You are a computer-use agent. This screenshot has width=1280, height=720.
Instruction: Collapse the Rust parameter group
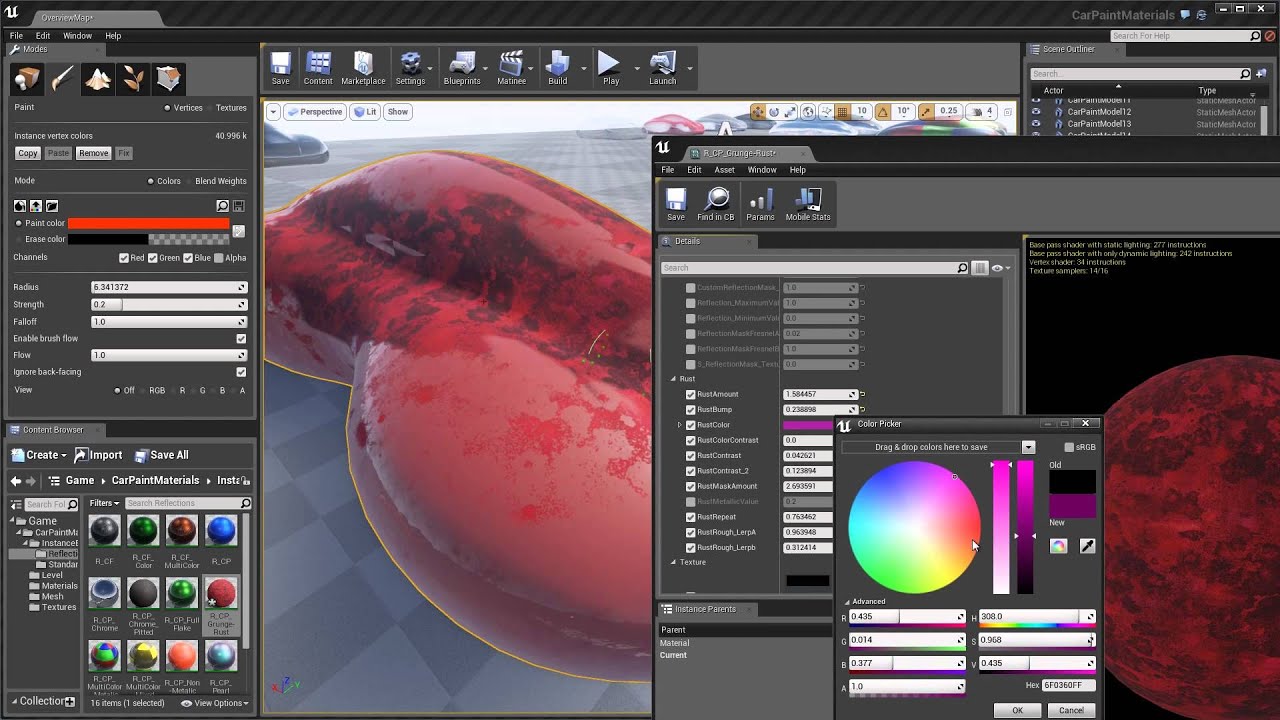[673, 379]
